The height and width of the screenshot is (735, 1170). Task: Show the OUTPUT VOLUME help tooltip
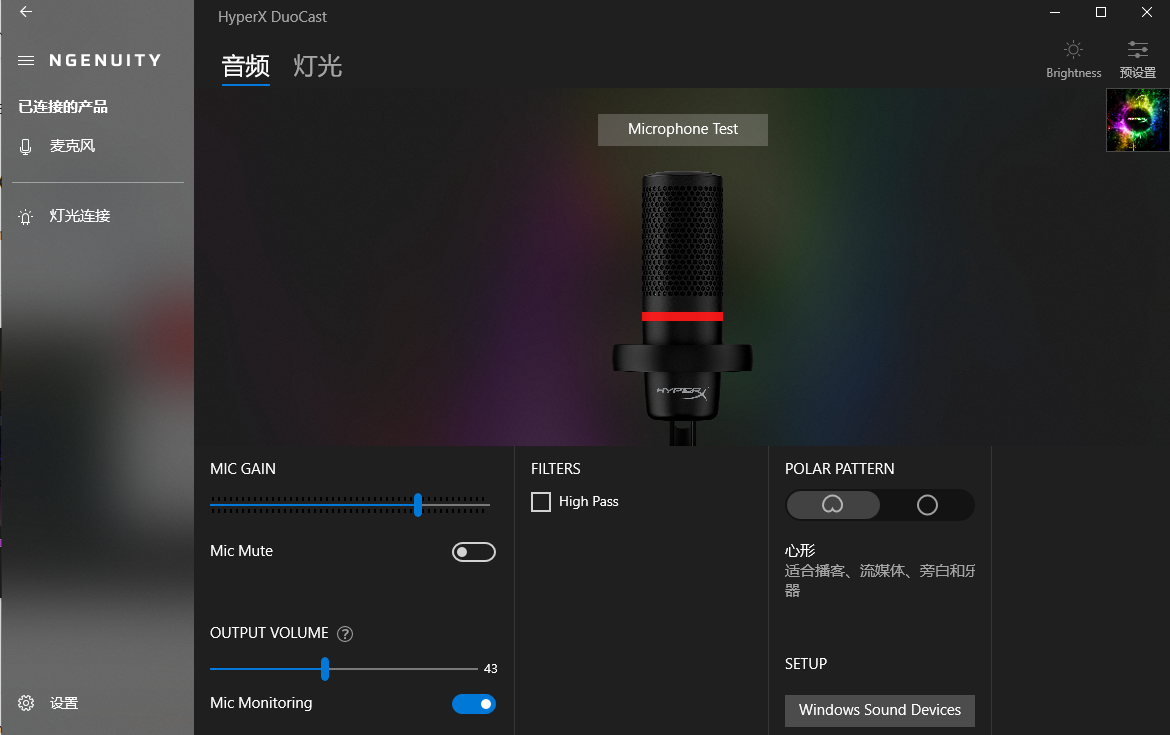coord(345,634)
